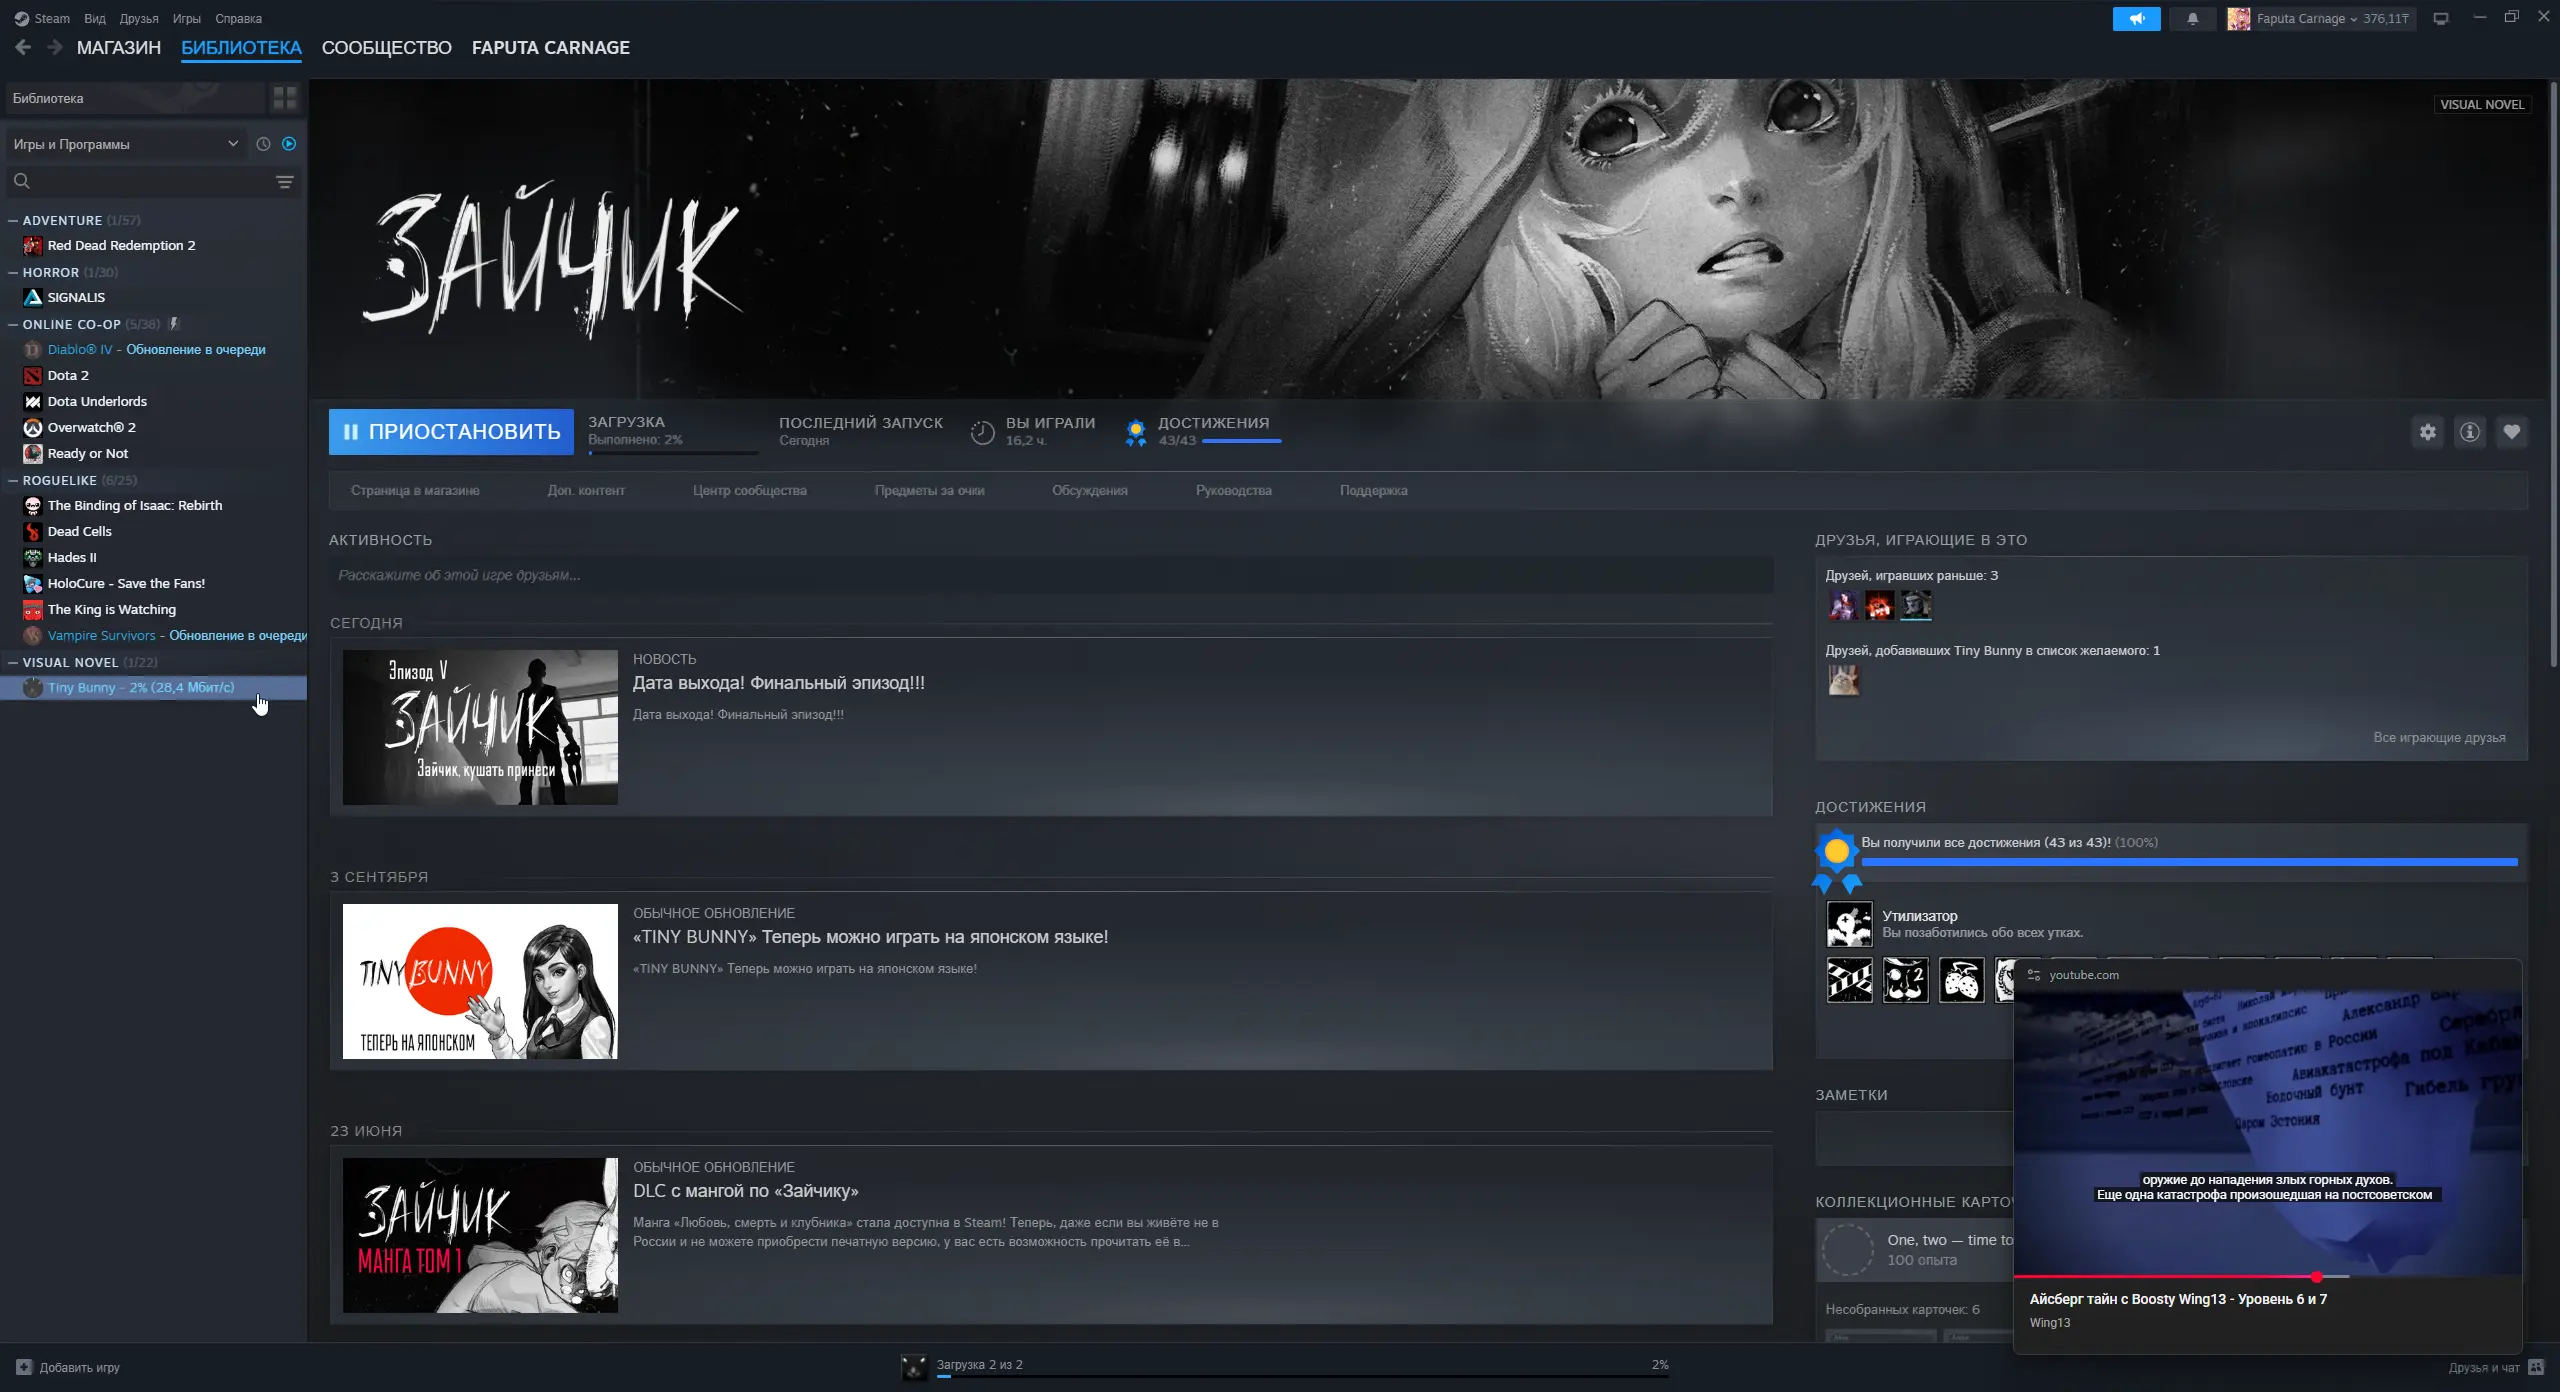Pause the Tiny Bunny download

pos(451,432)
